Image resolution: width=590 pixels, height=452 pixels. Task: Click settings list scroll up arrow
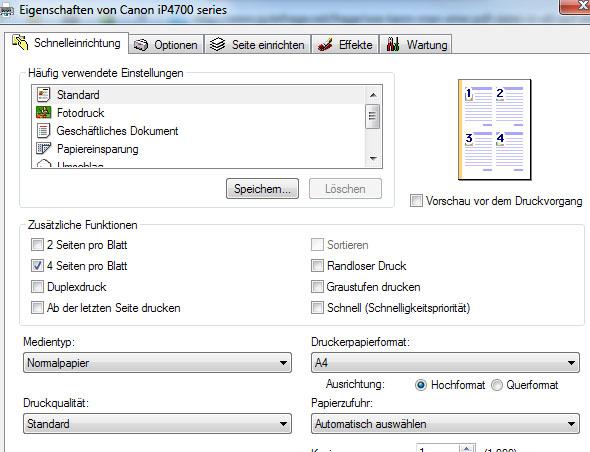[x=373, y=95]
